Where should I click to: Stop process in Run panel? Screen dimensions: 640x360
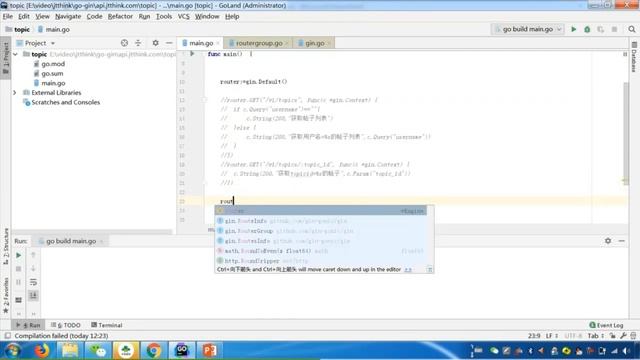pos(18,269)
